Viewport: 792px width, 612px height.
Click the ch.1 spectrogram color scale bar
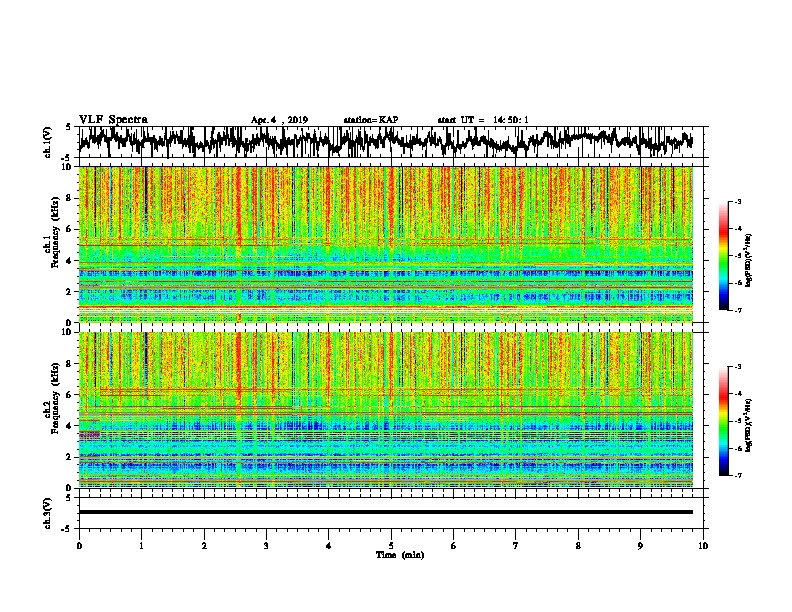pos(724,256)
